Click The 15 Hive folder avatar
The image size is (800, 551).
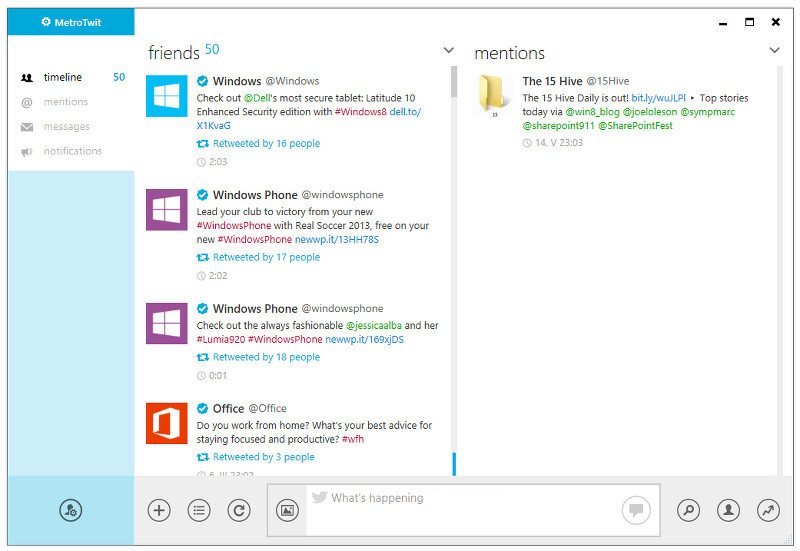pos(493,94)
